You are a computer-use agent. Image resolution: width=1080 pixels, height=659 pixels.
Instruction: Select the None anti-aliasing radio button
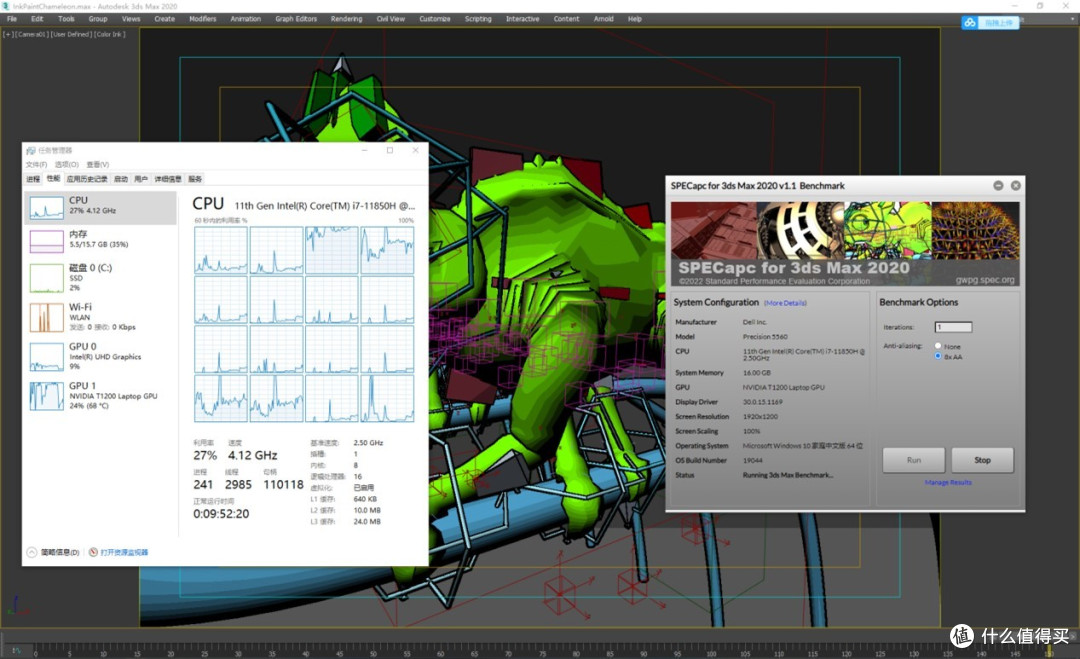[937, 346]
